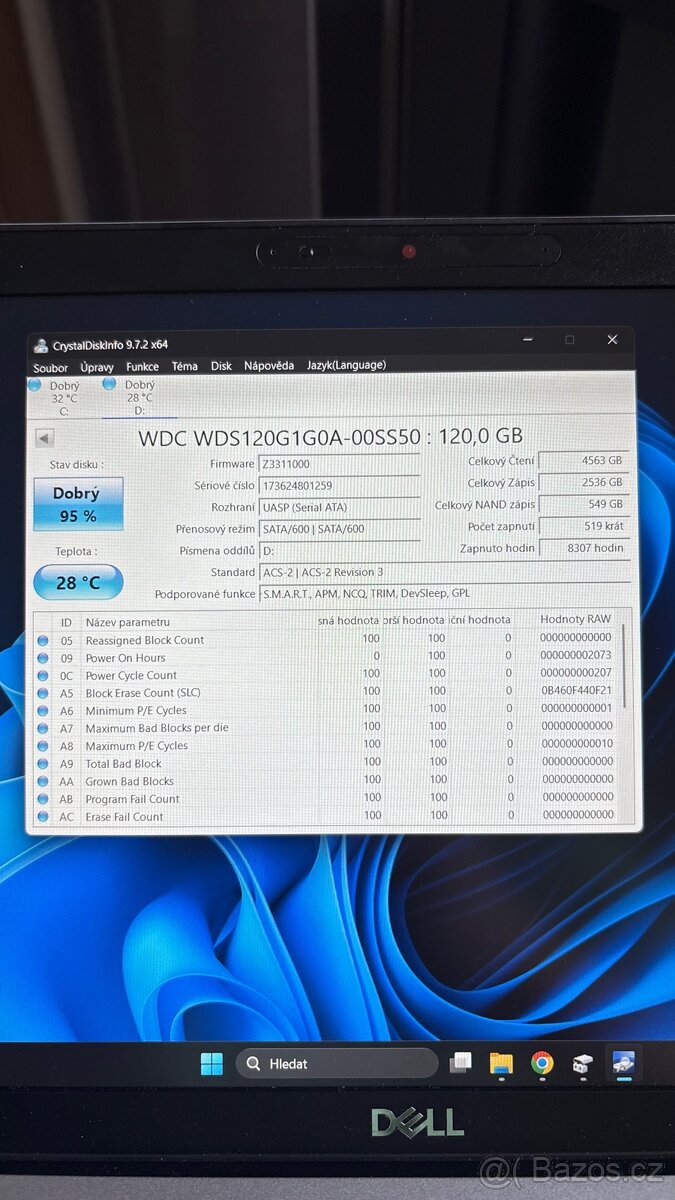Screen dimensions: 675x1200
Task: Open Task View from the taskbar
Action: click(x=461, y=1063)
